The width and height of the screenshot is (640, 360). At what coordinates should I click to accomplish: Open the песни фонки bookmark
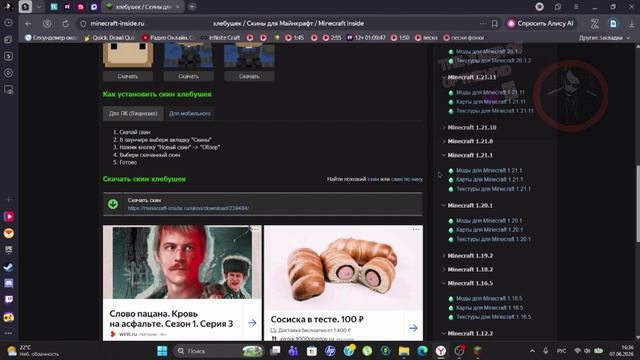tap(464, 38)
